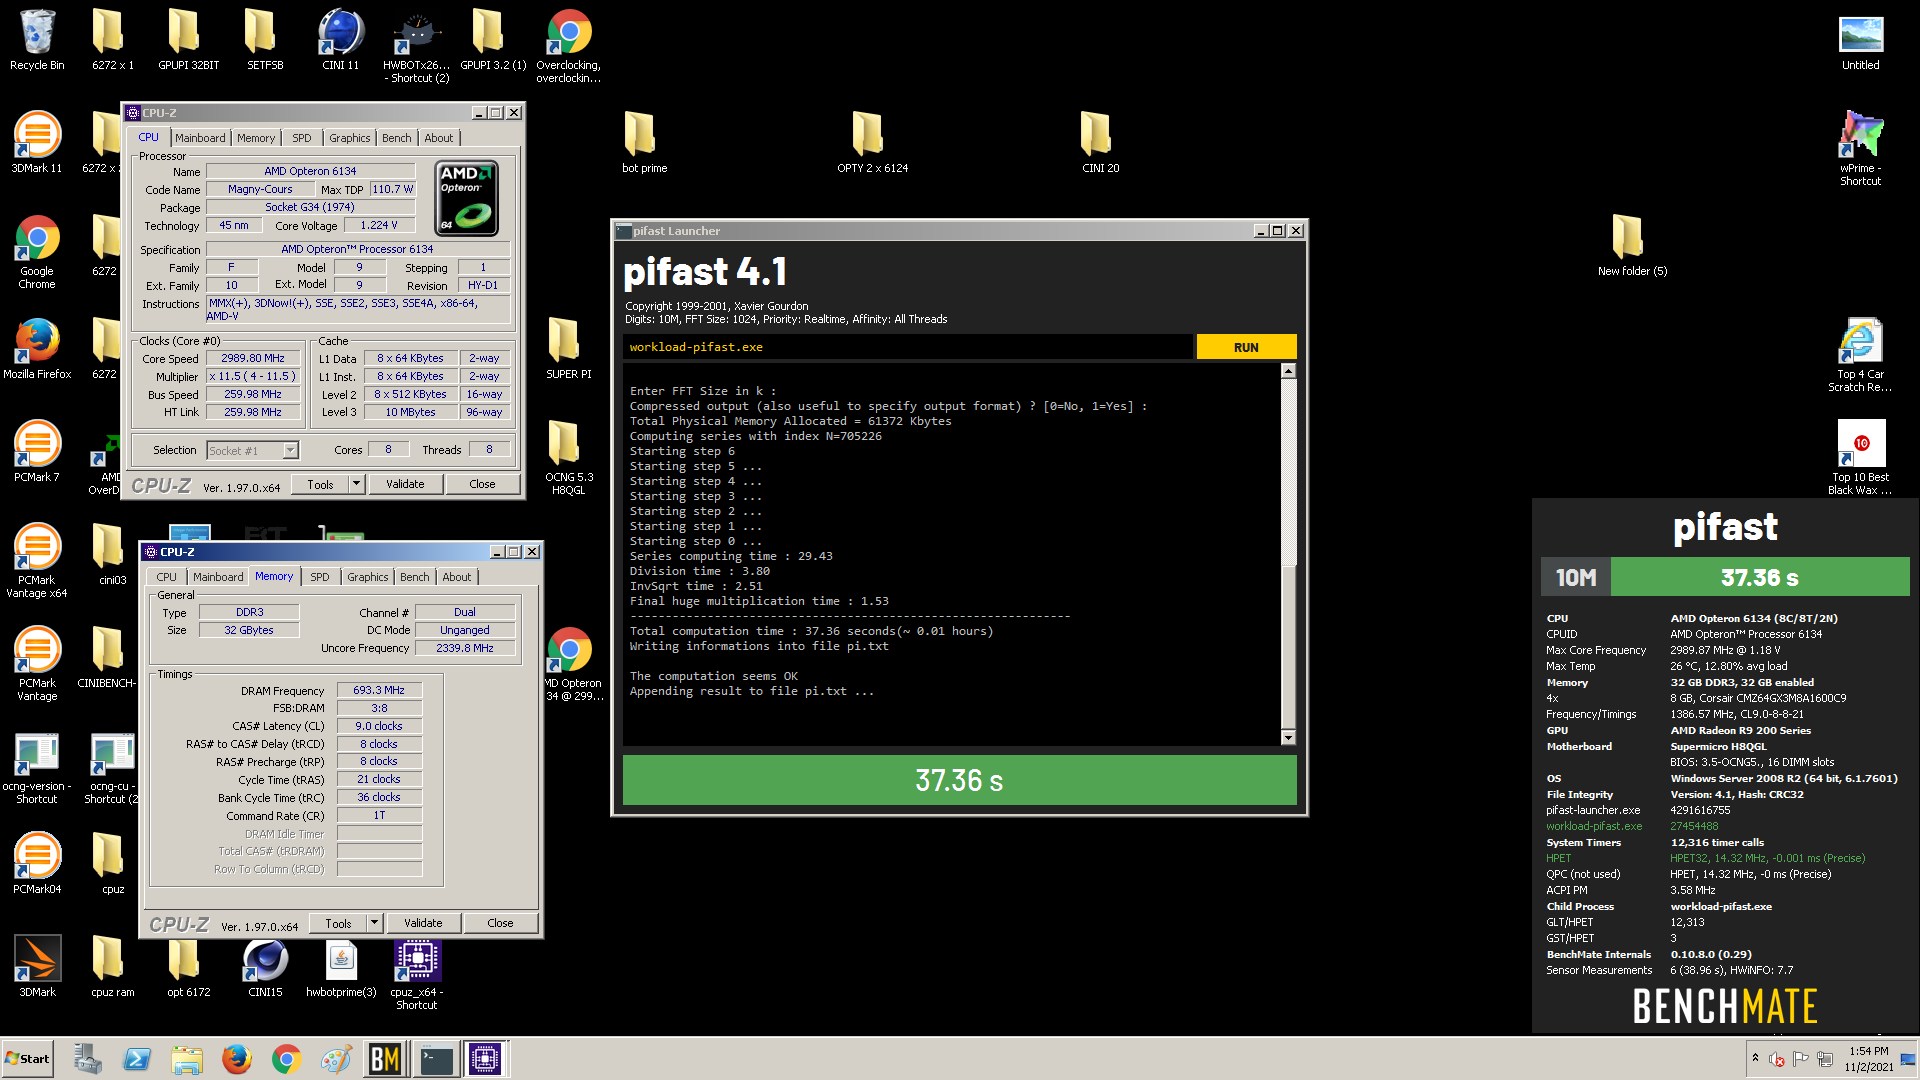Screen dimensions: 1920x1080
Task: Click Close button in lower CPU-Z window
Action: click(500, 924)
